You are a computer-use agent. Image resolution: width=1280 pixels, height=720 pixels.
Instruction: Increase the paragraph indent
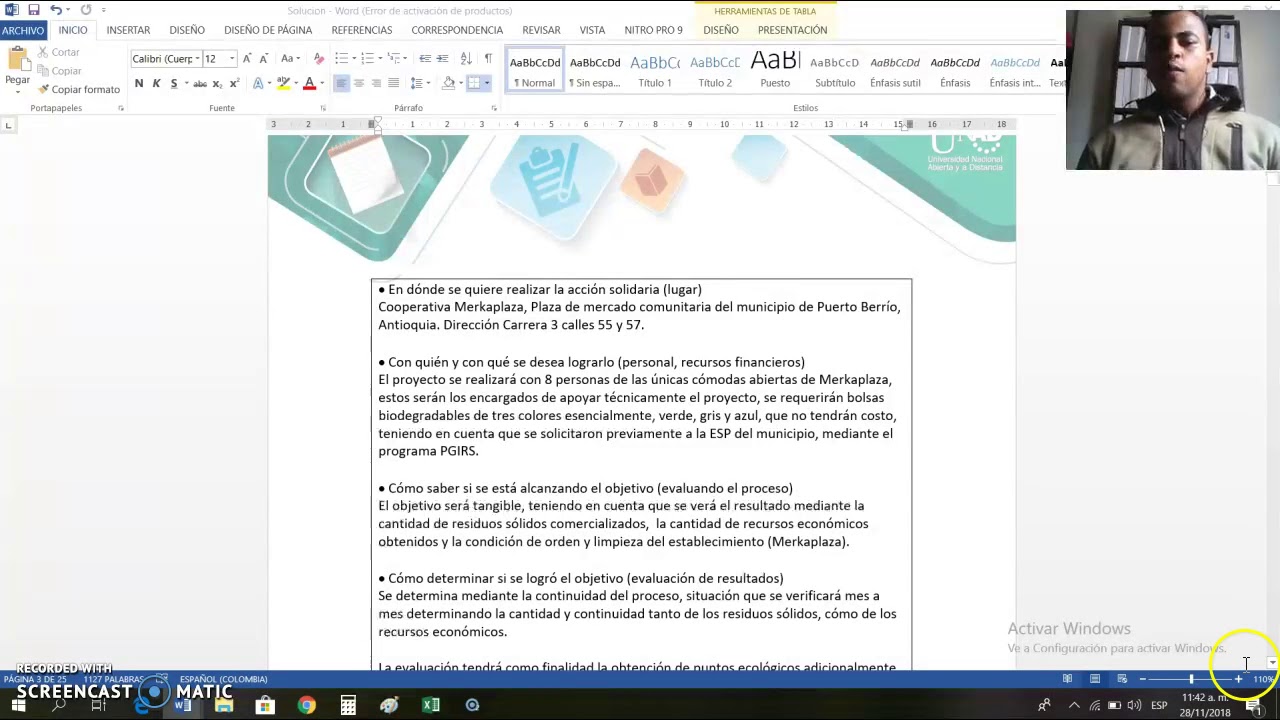tap(443, 59)
